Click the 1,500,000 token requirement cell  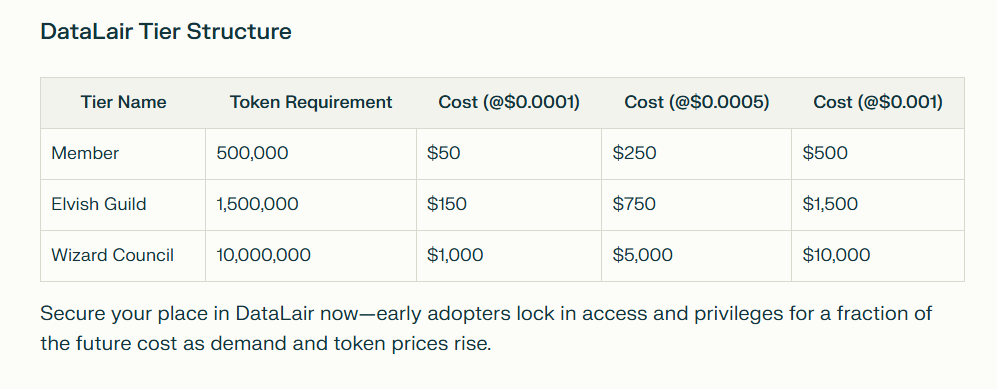[311, 205]
